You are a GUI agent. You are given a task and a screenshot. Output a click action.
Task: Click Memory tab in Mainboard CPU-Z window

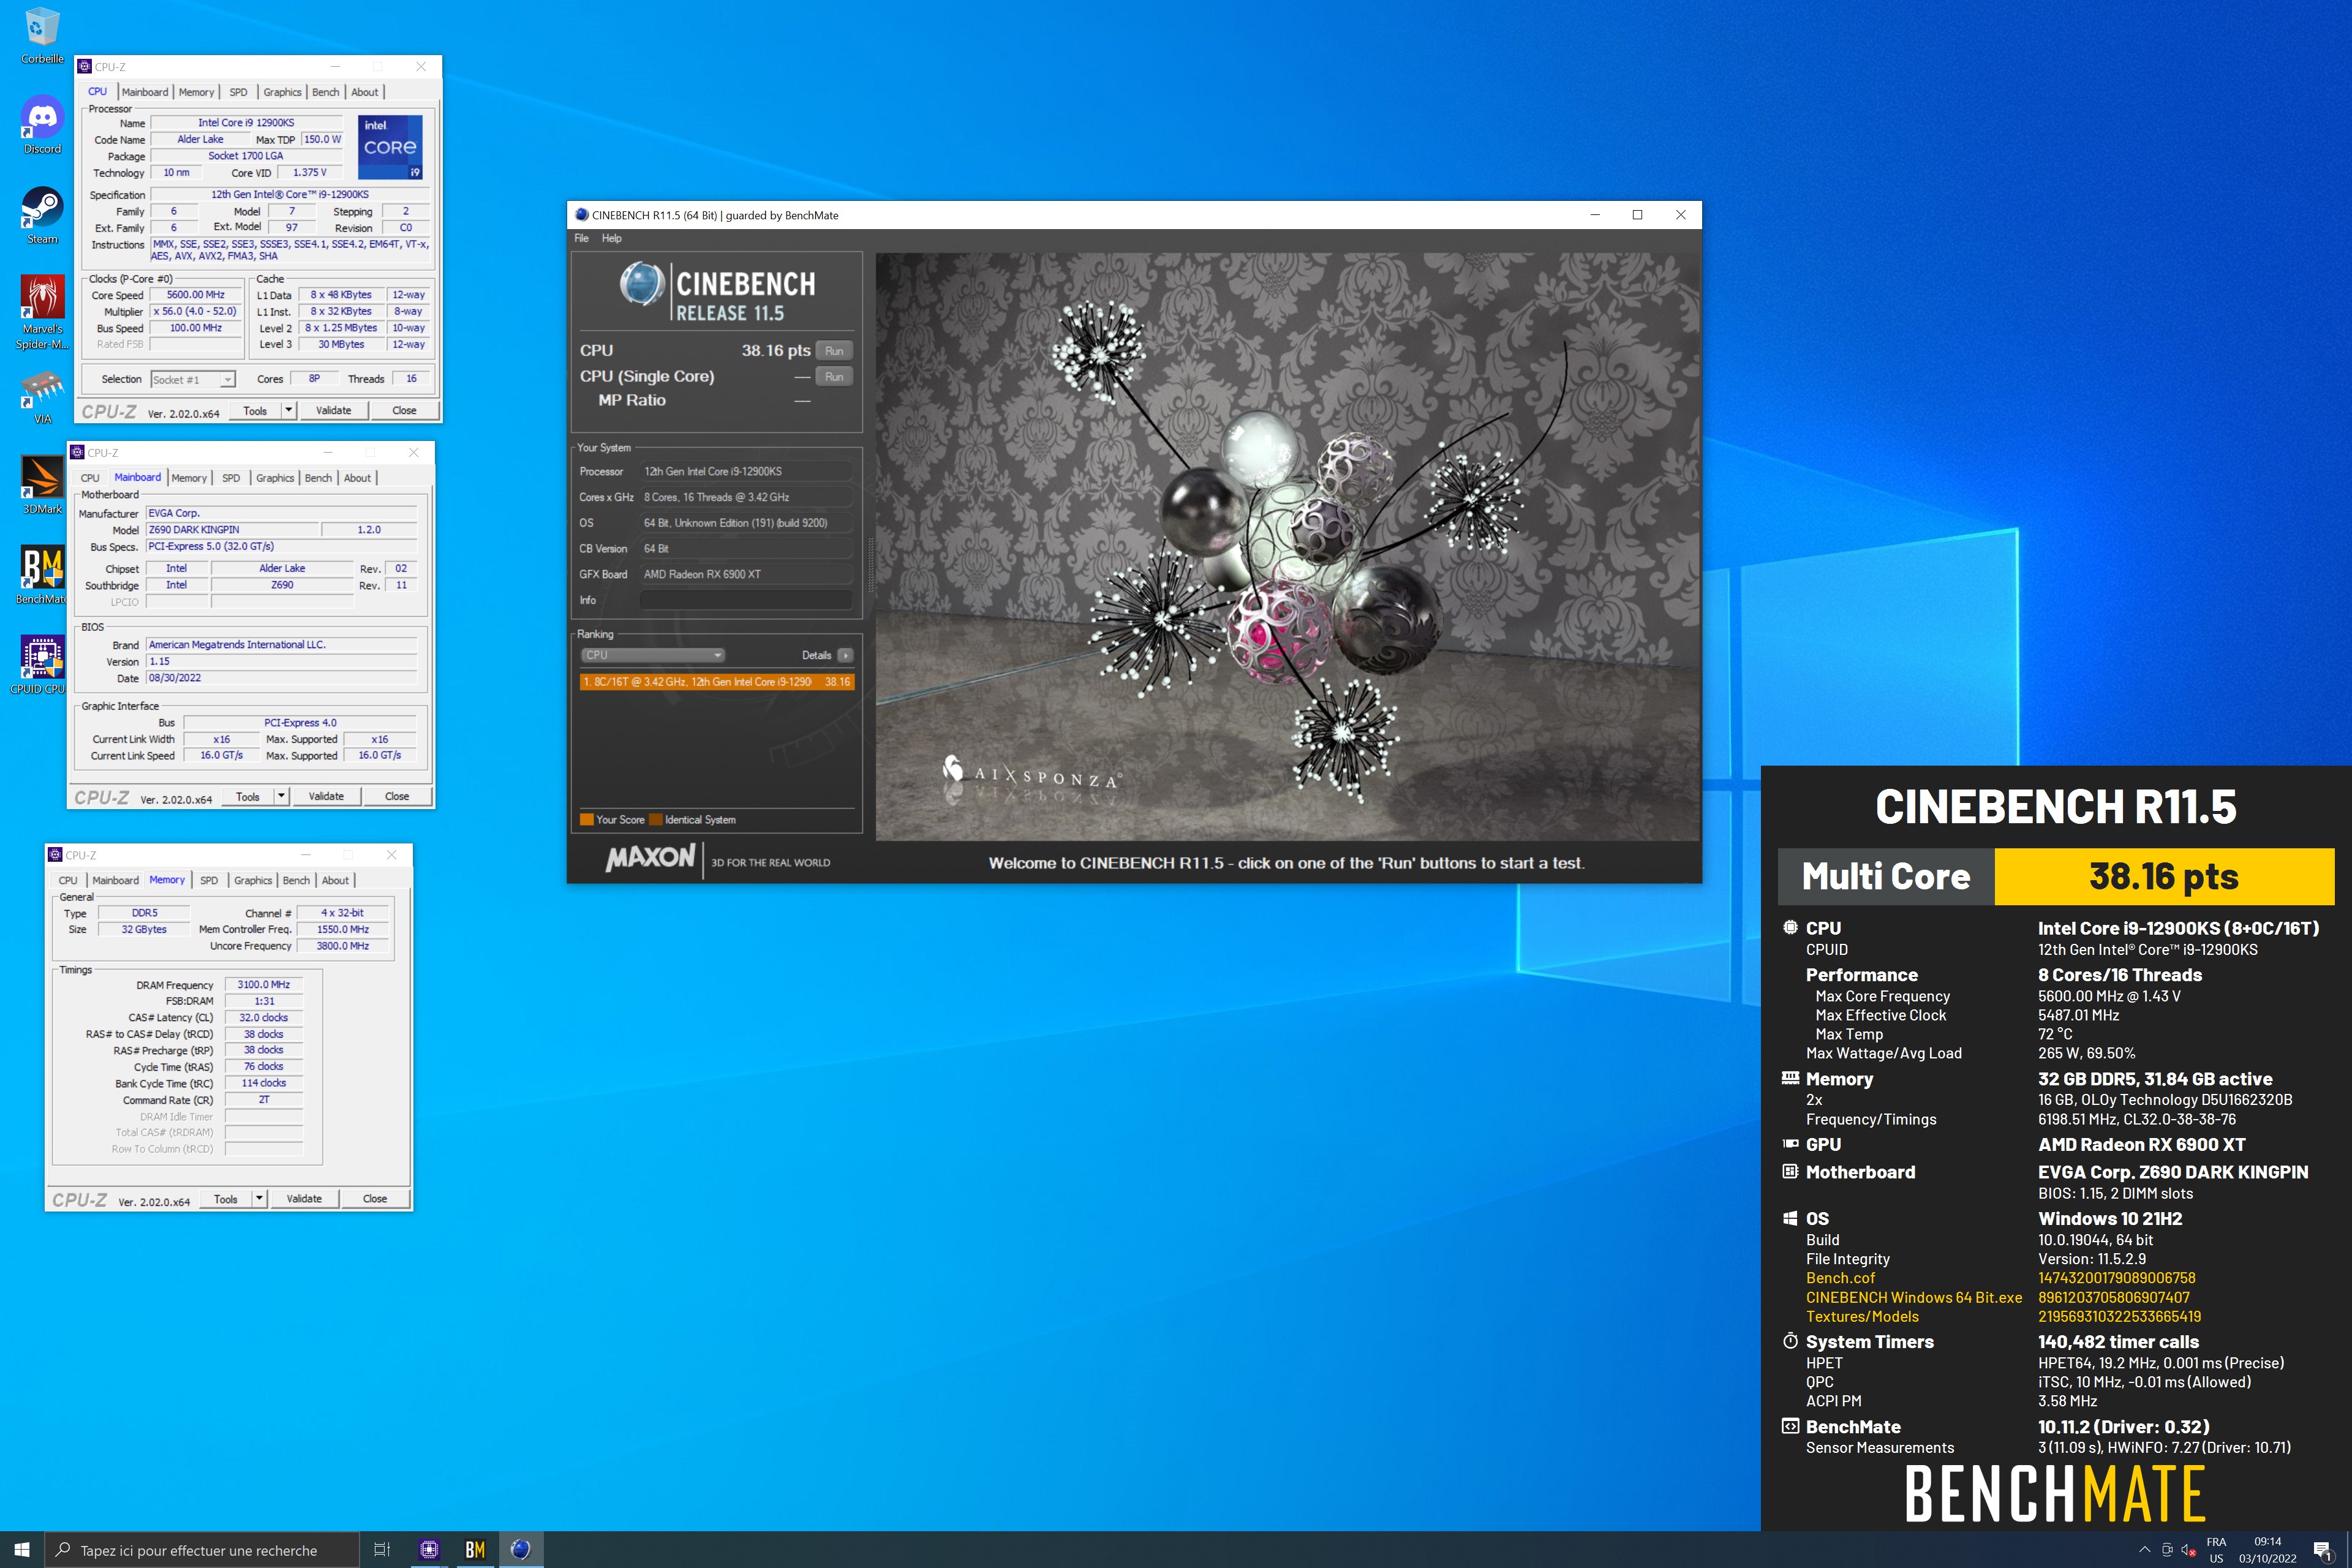189,478
